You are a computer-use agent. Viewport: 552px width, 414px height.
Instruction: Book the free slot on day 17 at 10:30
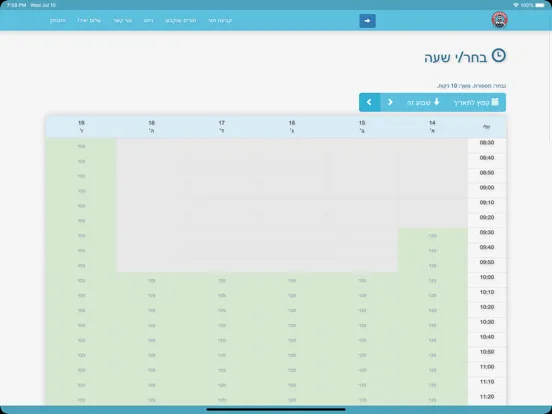pyautogui.click(x=222, y=325)
